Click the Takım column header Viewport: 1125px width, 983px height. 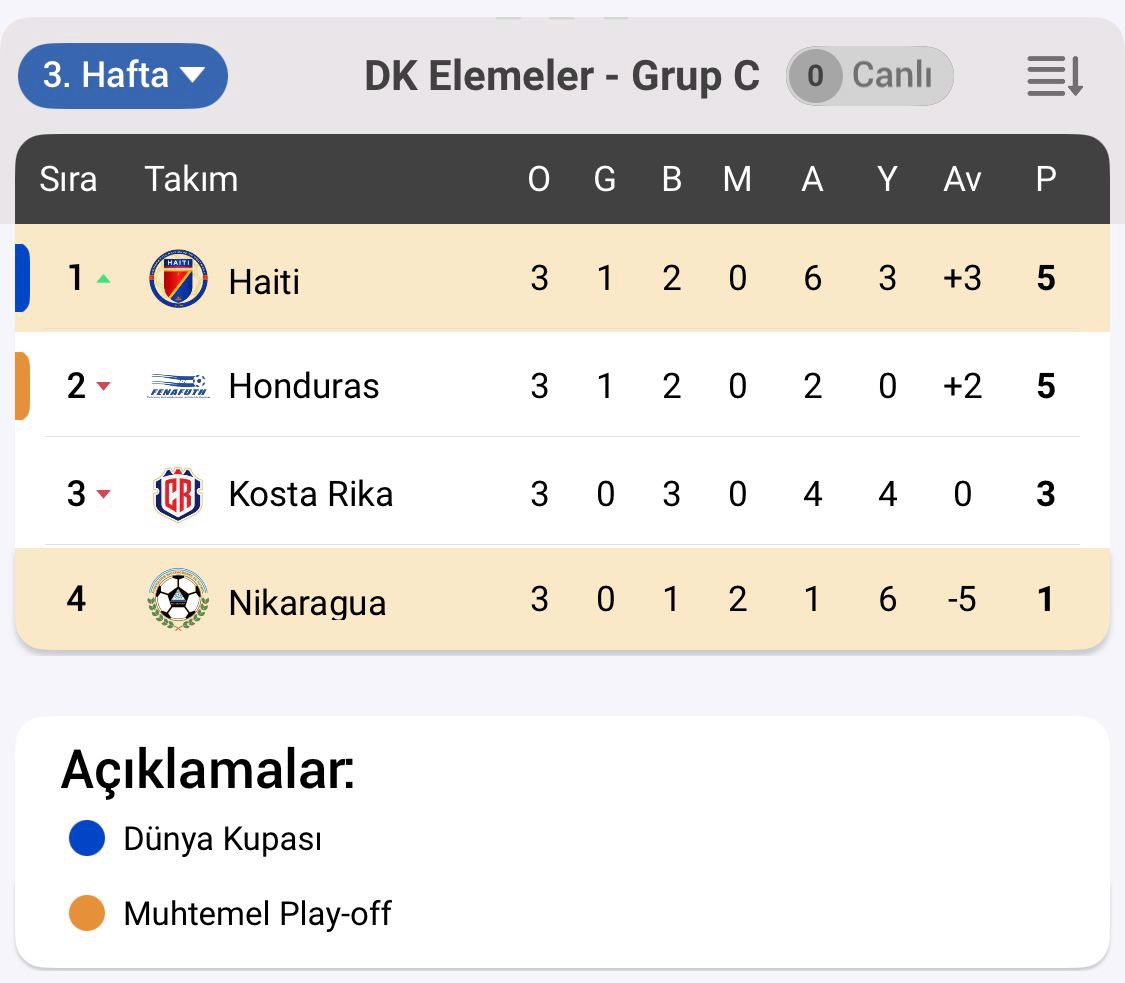point(191,179)
